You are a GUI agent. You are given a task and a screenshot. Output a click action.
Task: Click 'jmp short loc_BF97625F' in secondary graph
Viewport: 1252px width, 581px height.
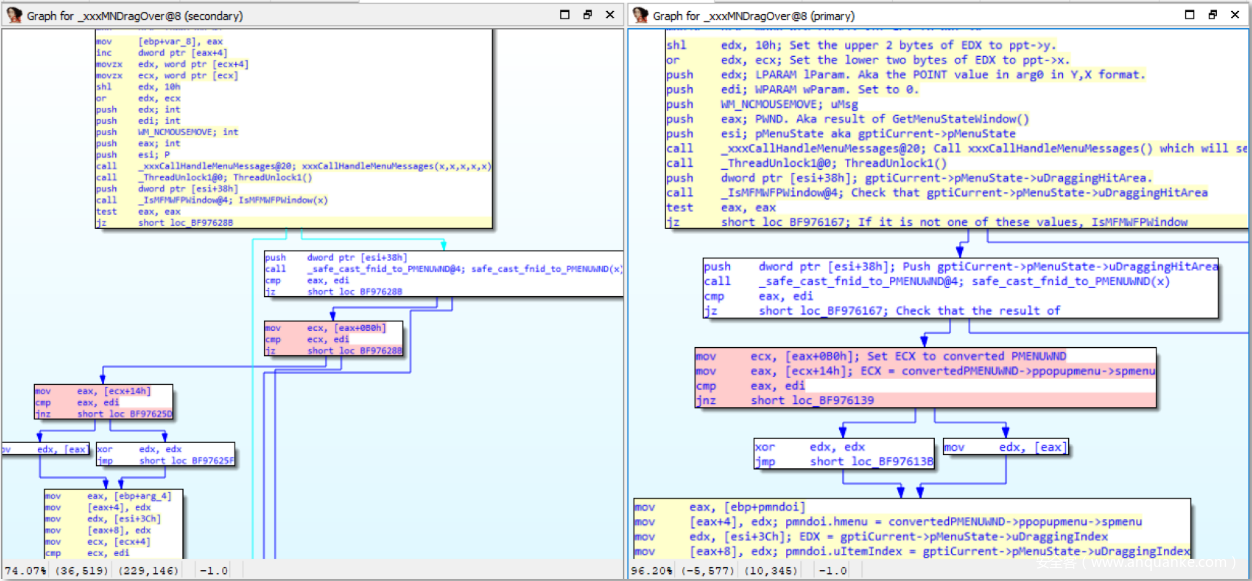165,461
